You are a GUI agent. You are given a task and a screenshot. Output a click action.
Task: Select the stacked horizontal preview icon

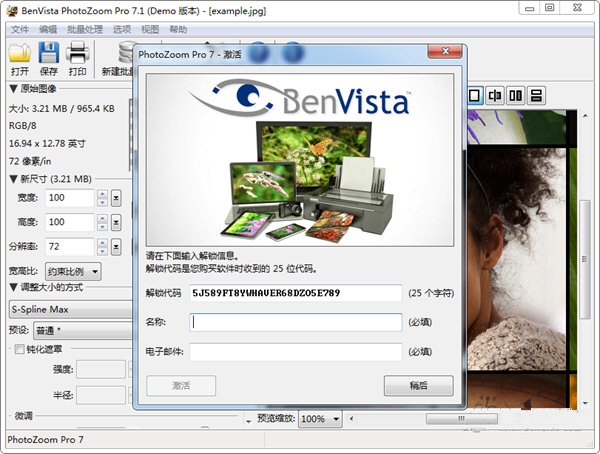(x=536, y=95)
